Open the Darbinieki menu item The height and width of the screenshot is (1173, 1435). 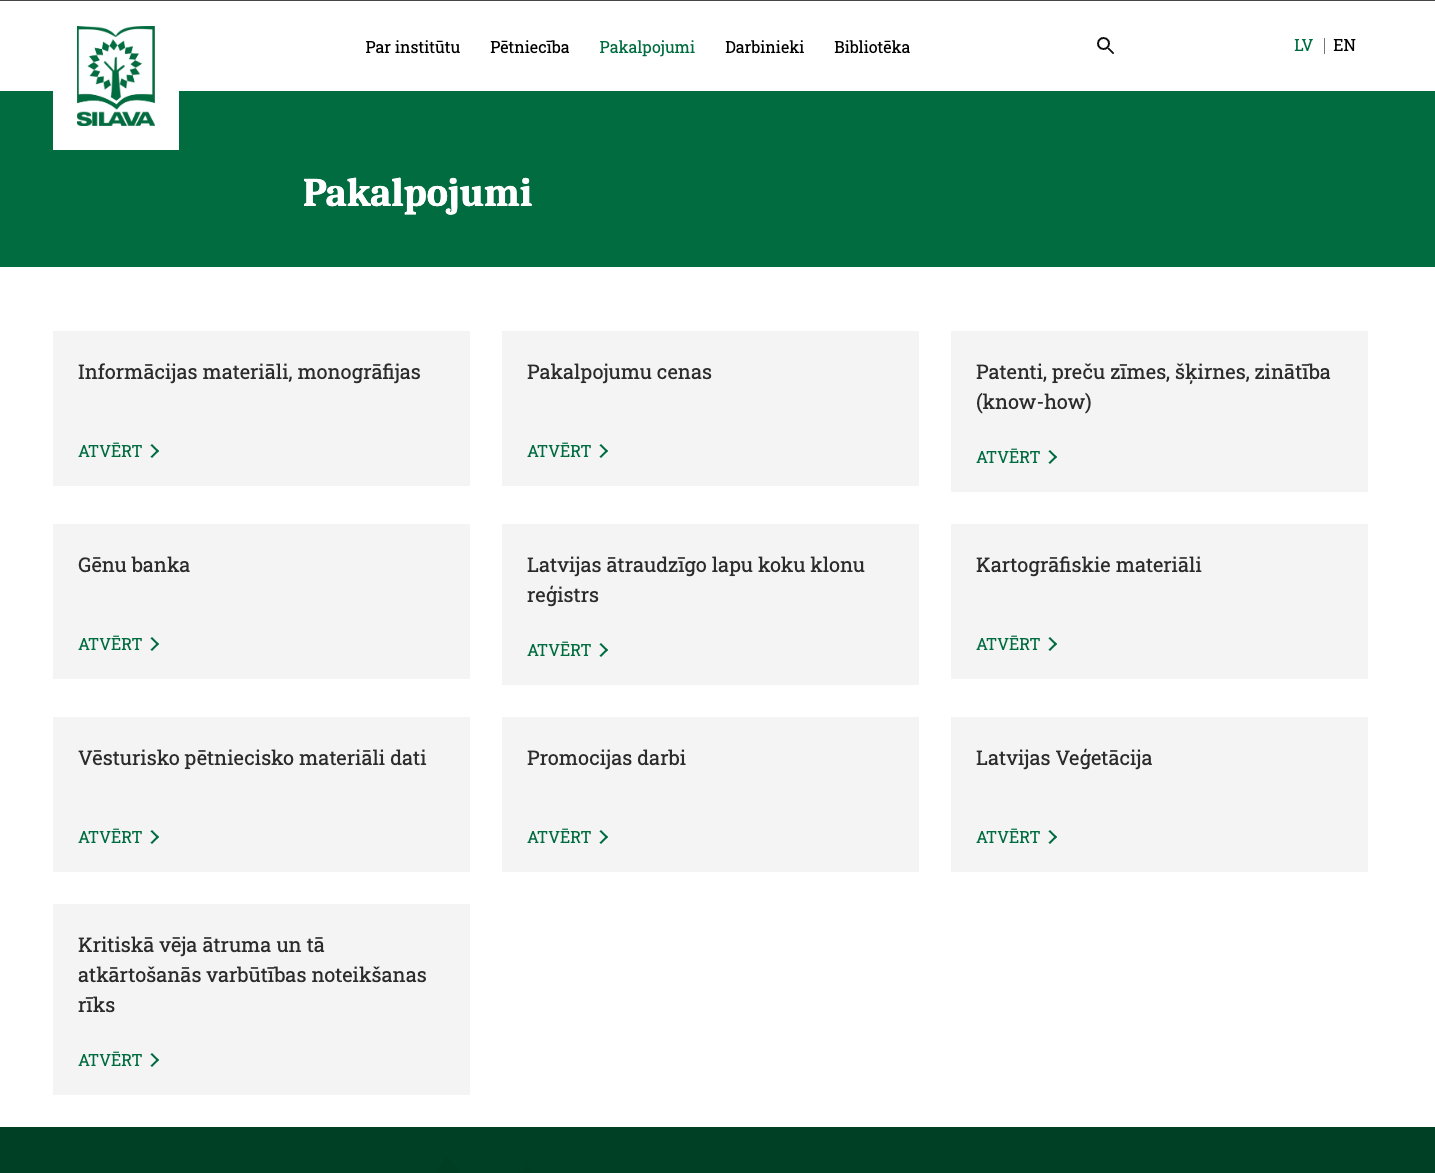click(x=765, y=47)
